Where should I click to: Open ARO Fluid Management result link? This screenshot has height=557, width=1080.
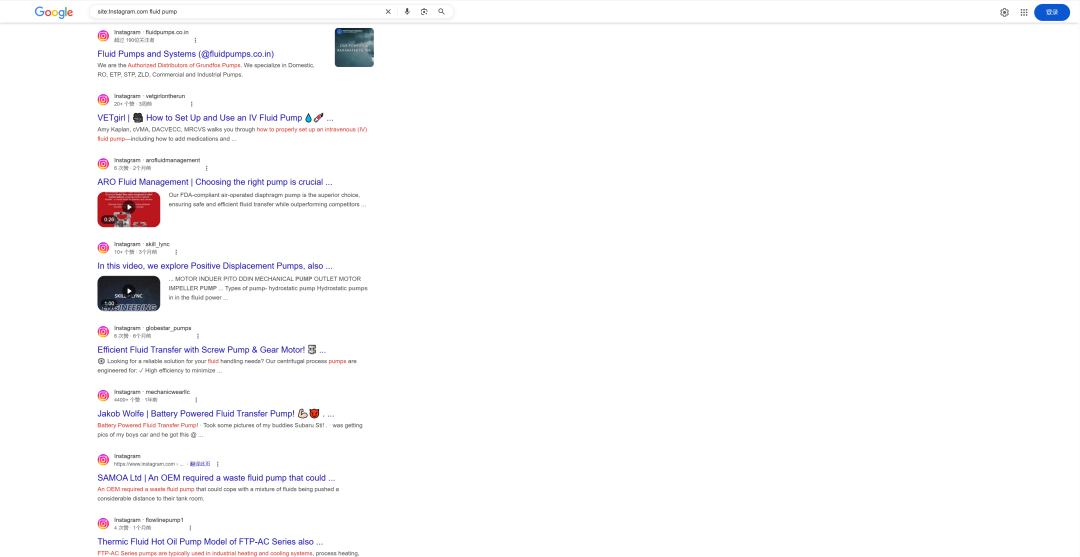click(x=215, y=182)
